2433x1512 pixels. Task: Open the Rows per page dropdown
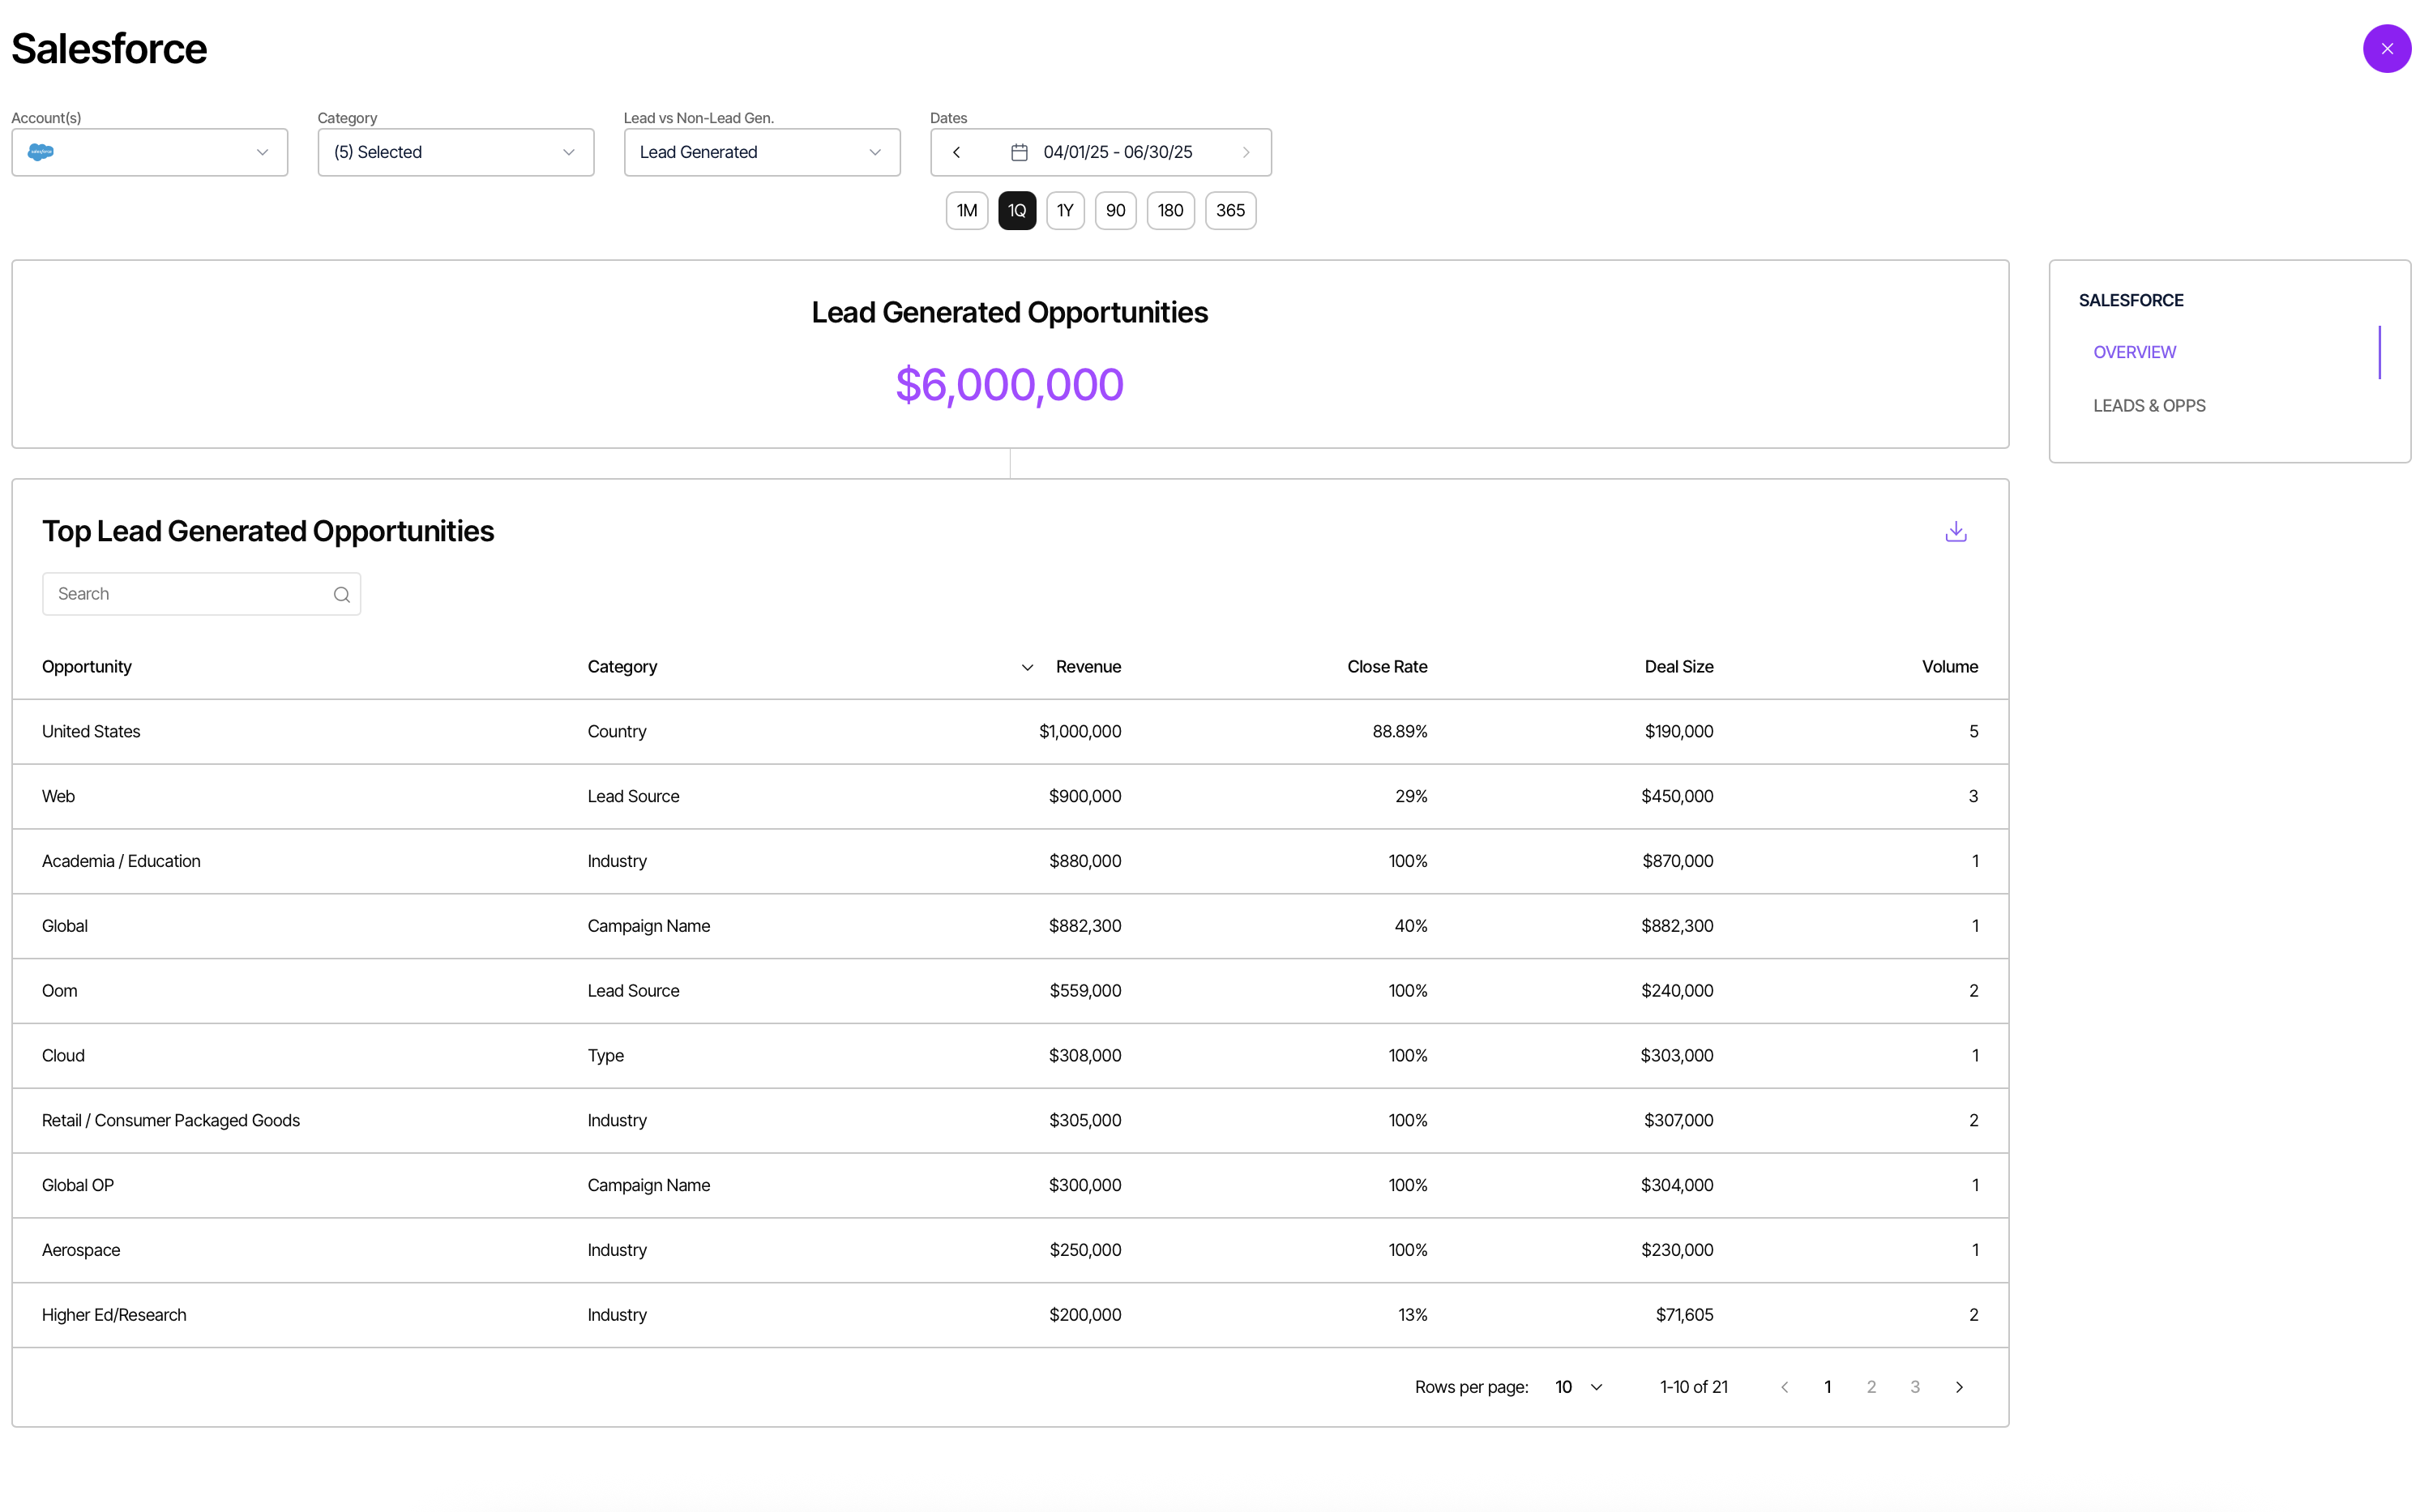click(x=1579, y=1387)
